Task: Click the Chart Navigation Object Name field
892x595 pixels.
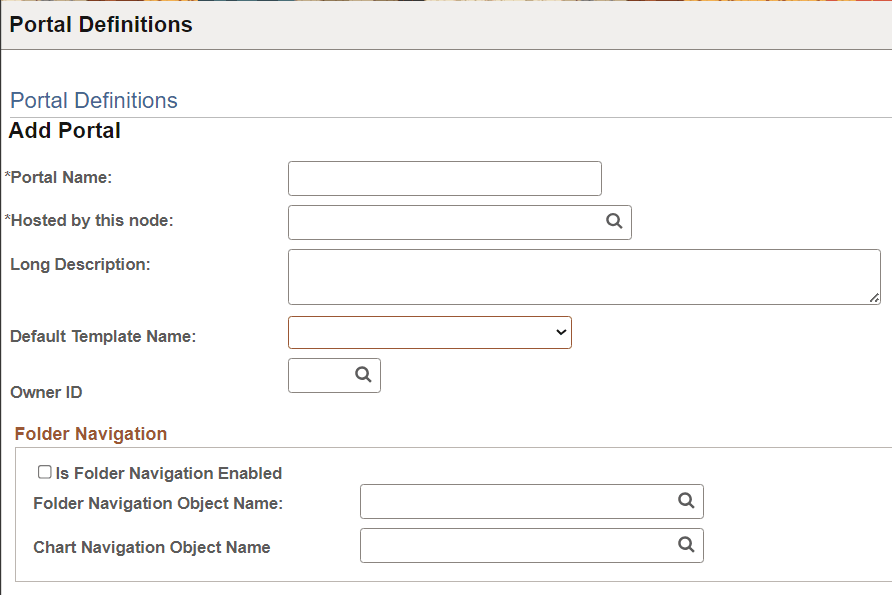Action: (510, 545)
